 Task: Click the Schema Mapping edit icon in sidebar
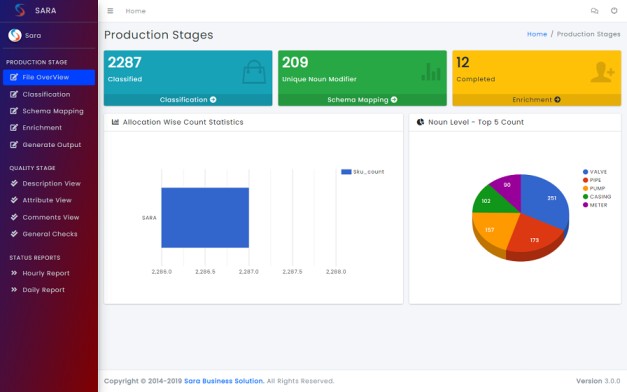click(14, 111)
